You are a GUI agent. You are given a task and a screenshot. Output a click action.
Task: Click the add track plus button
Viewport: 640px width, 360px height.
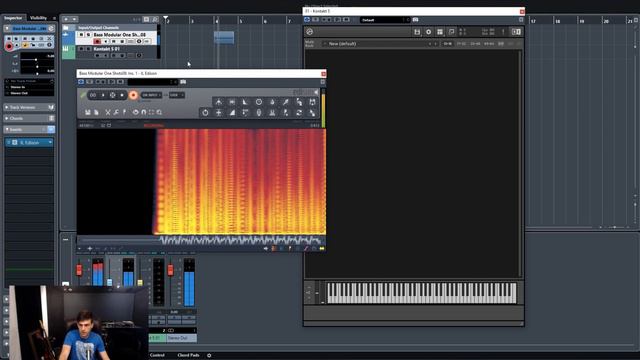pyautogui.click(x=66, y=19)
